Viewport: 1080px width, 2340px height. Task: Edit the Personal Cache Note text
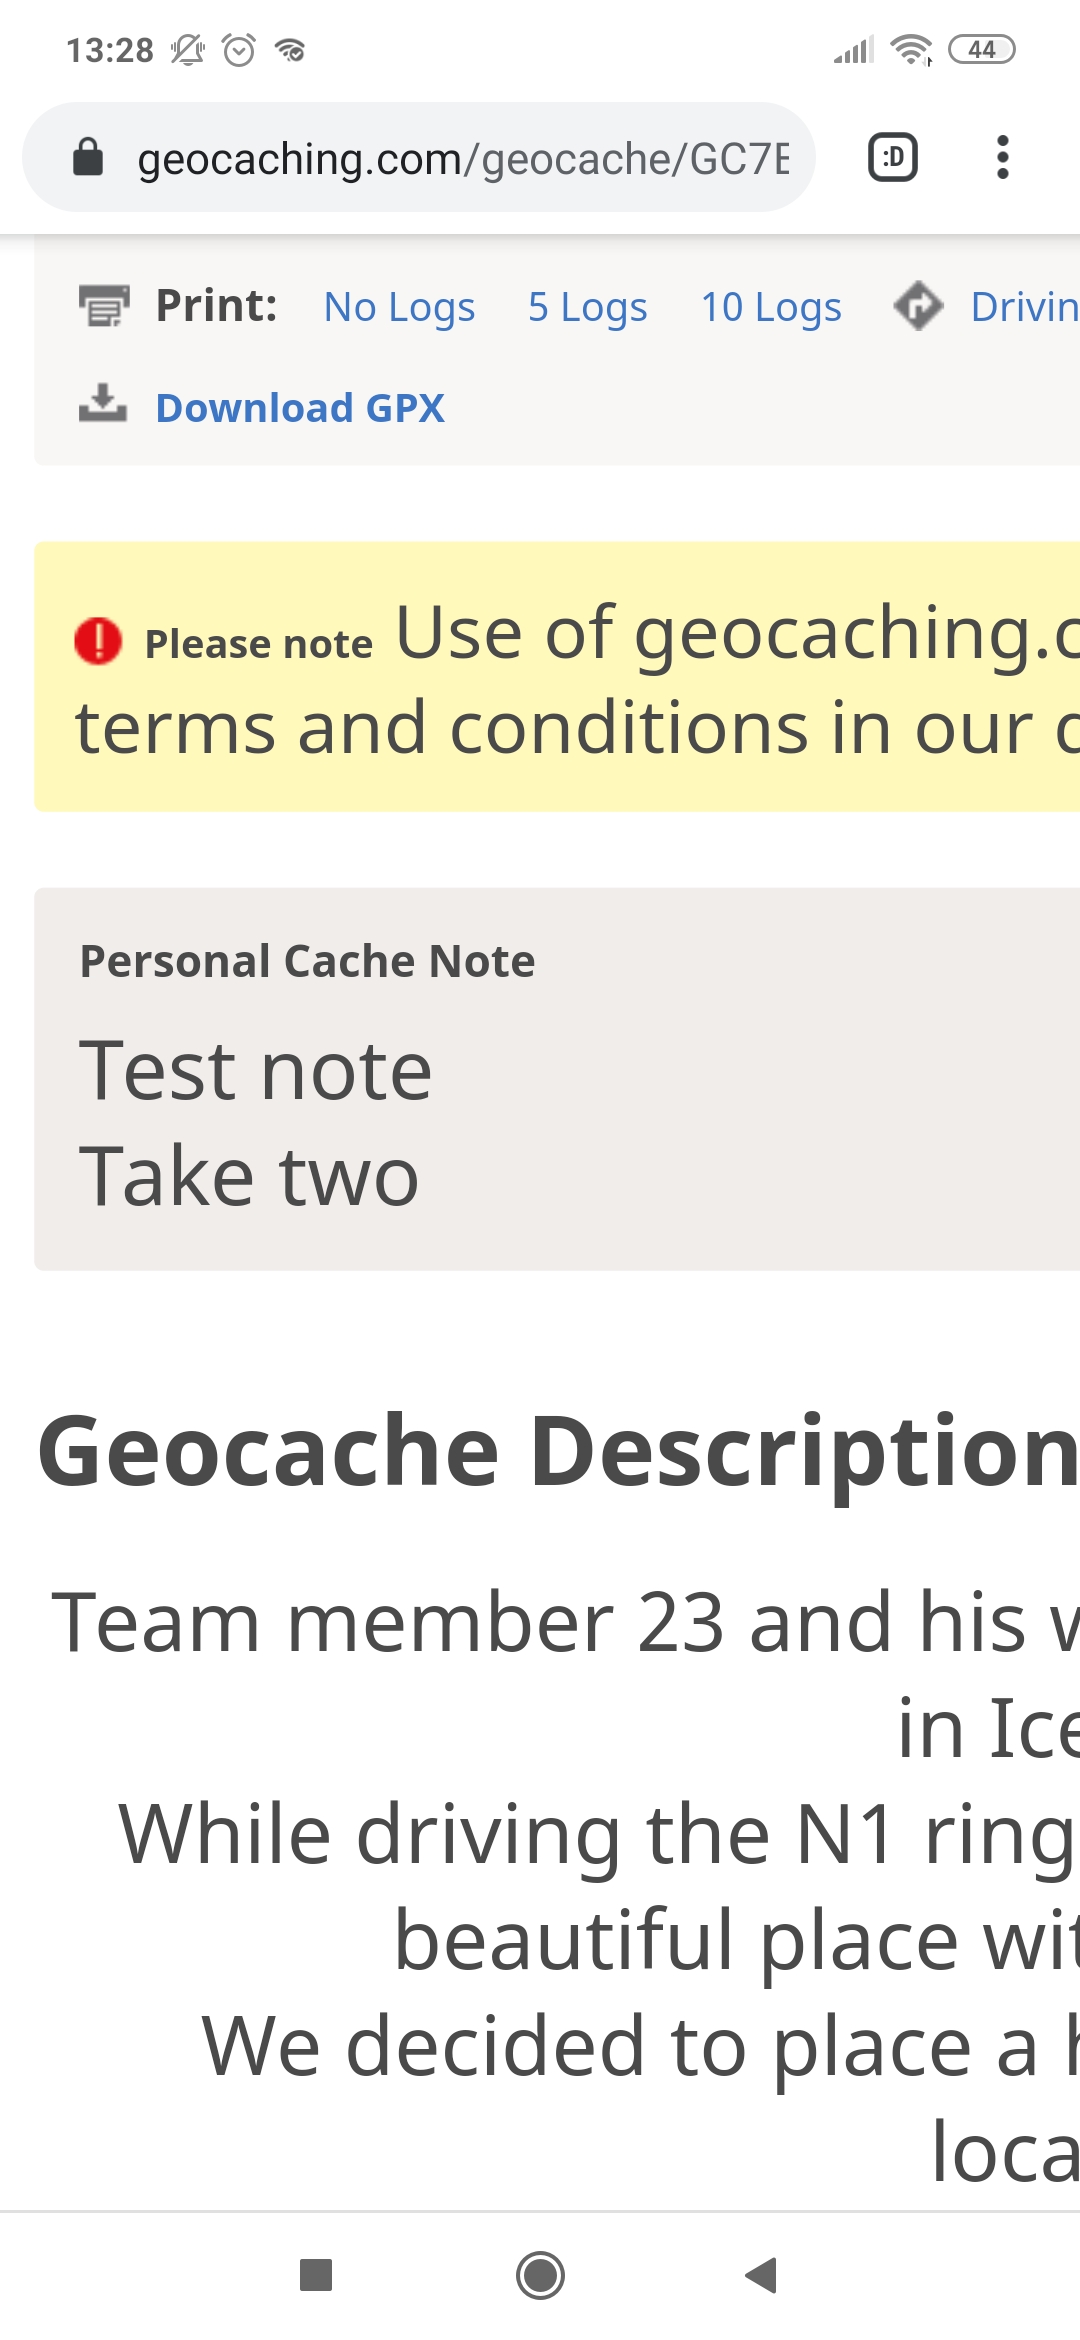(256, 1122)
